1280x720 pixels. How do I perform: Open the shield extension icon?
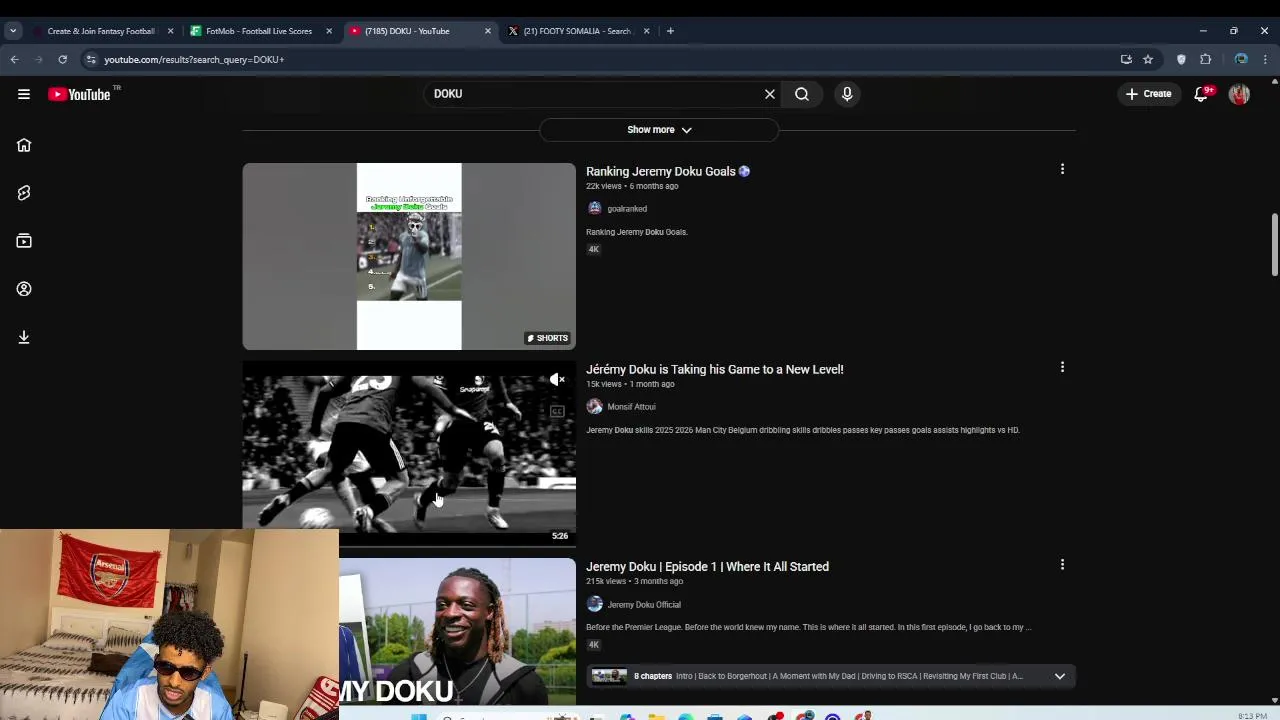point(1181,59)
